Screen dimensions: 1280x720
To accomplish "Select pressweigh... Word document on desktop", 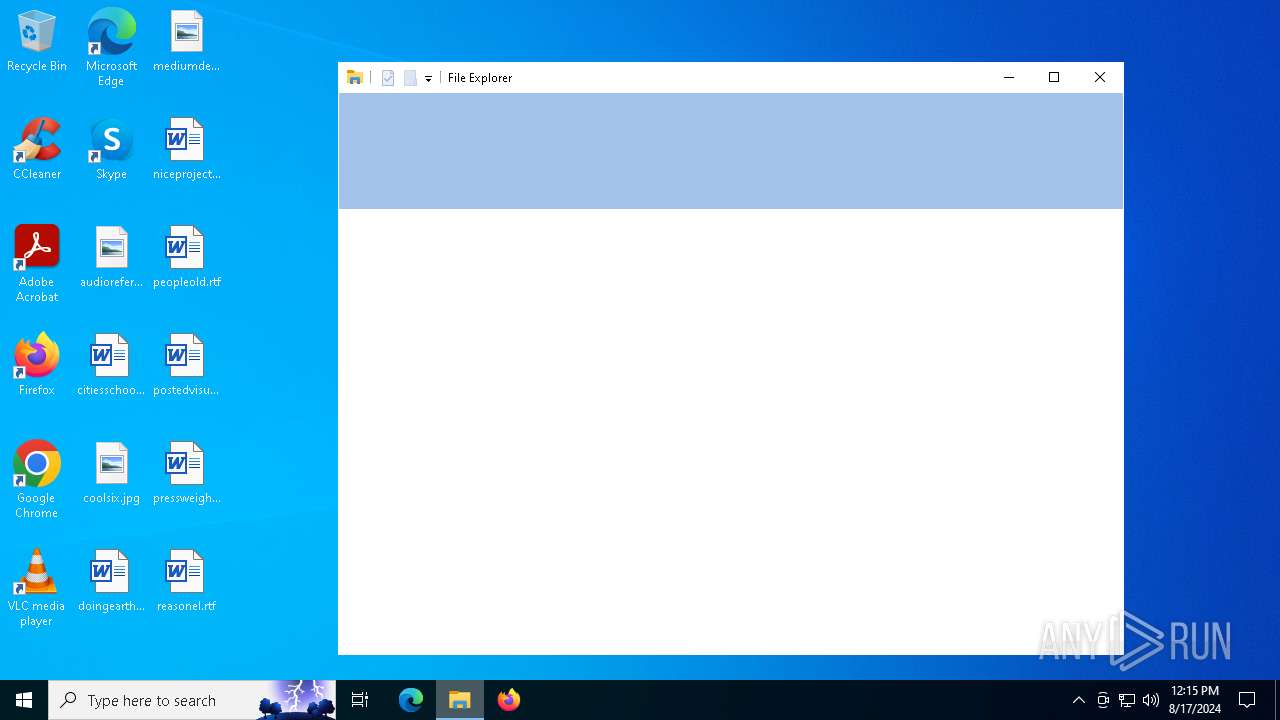I will point(186,474).
